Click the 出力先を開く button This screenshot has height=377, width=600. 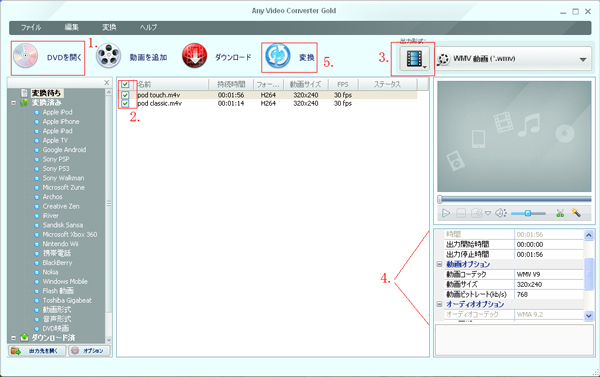(37, 351)
